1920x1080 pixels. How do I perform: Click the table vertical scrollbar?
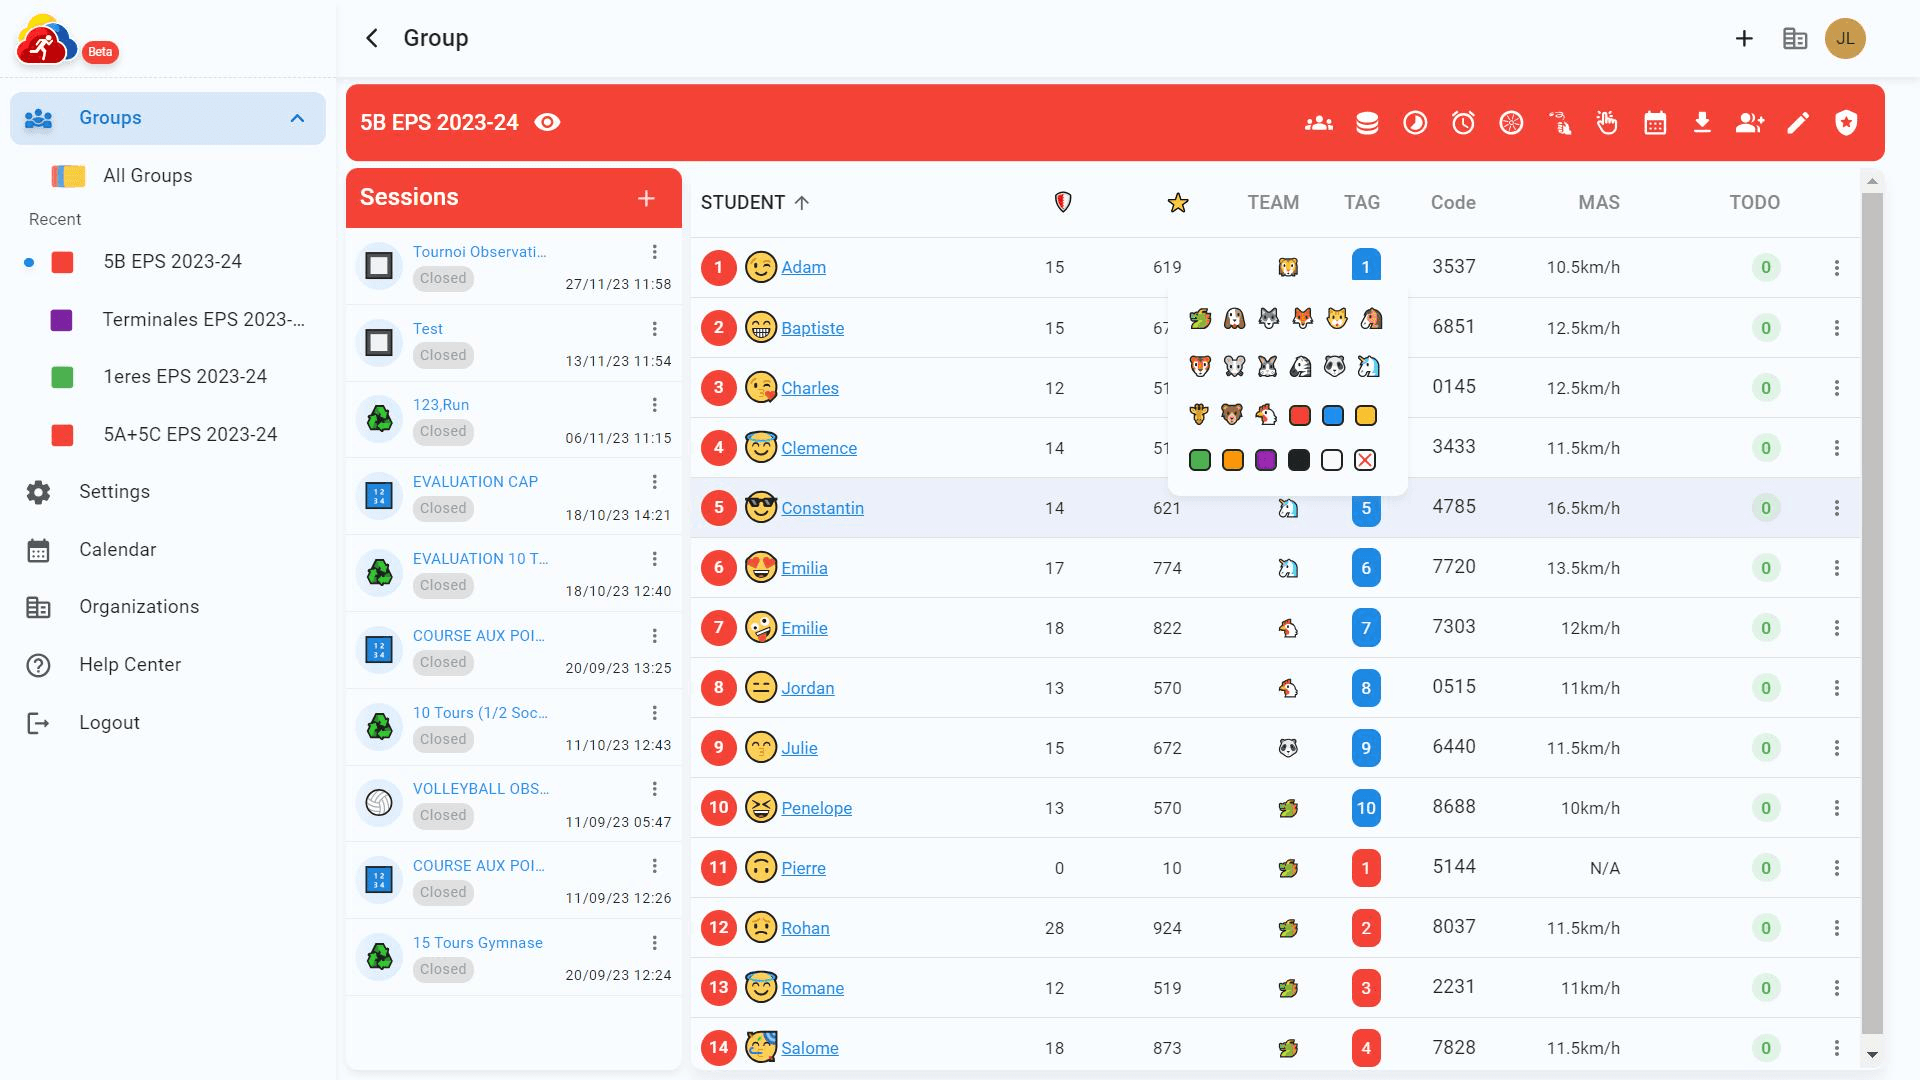[x=1872, y=613]
